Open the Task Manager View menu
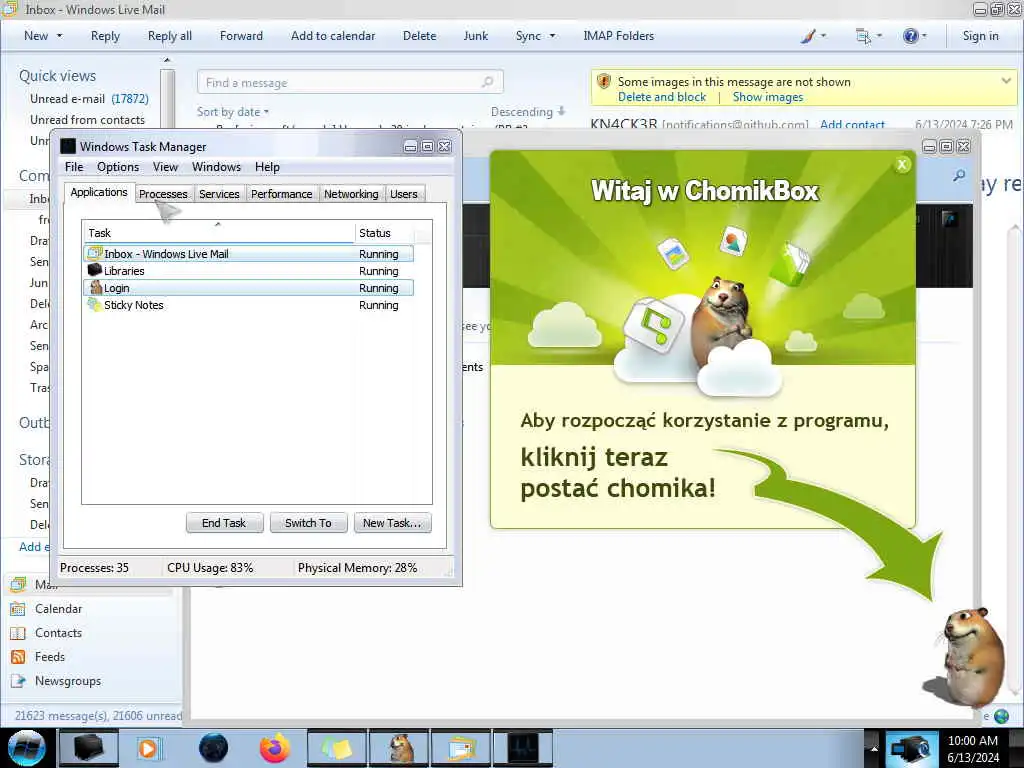 coord(165,167)
